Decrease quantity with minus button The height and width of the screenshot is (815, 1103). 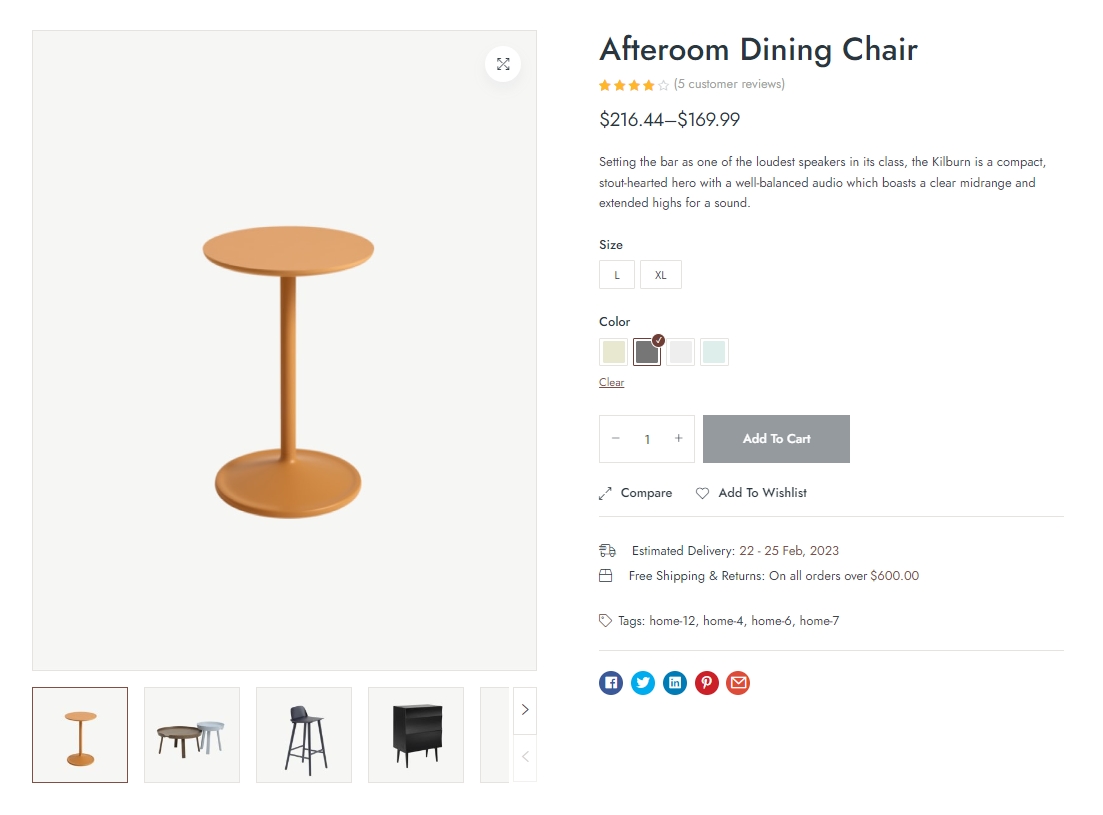coord(616,439)
